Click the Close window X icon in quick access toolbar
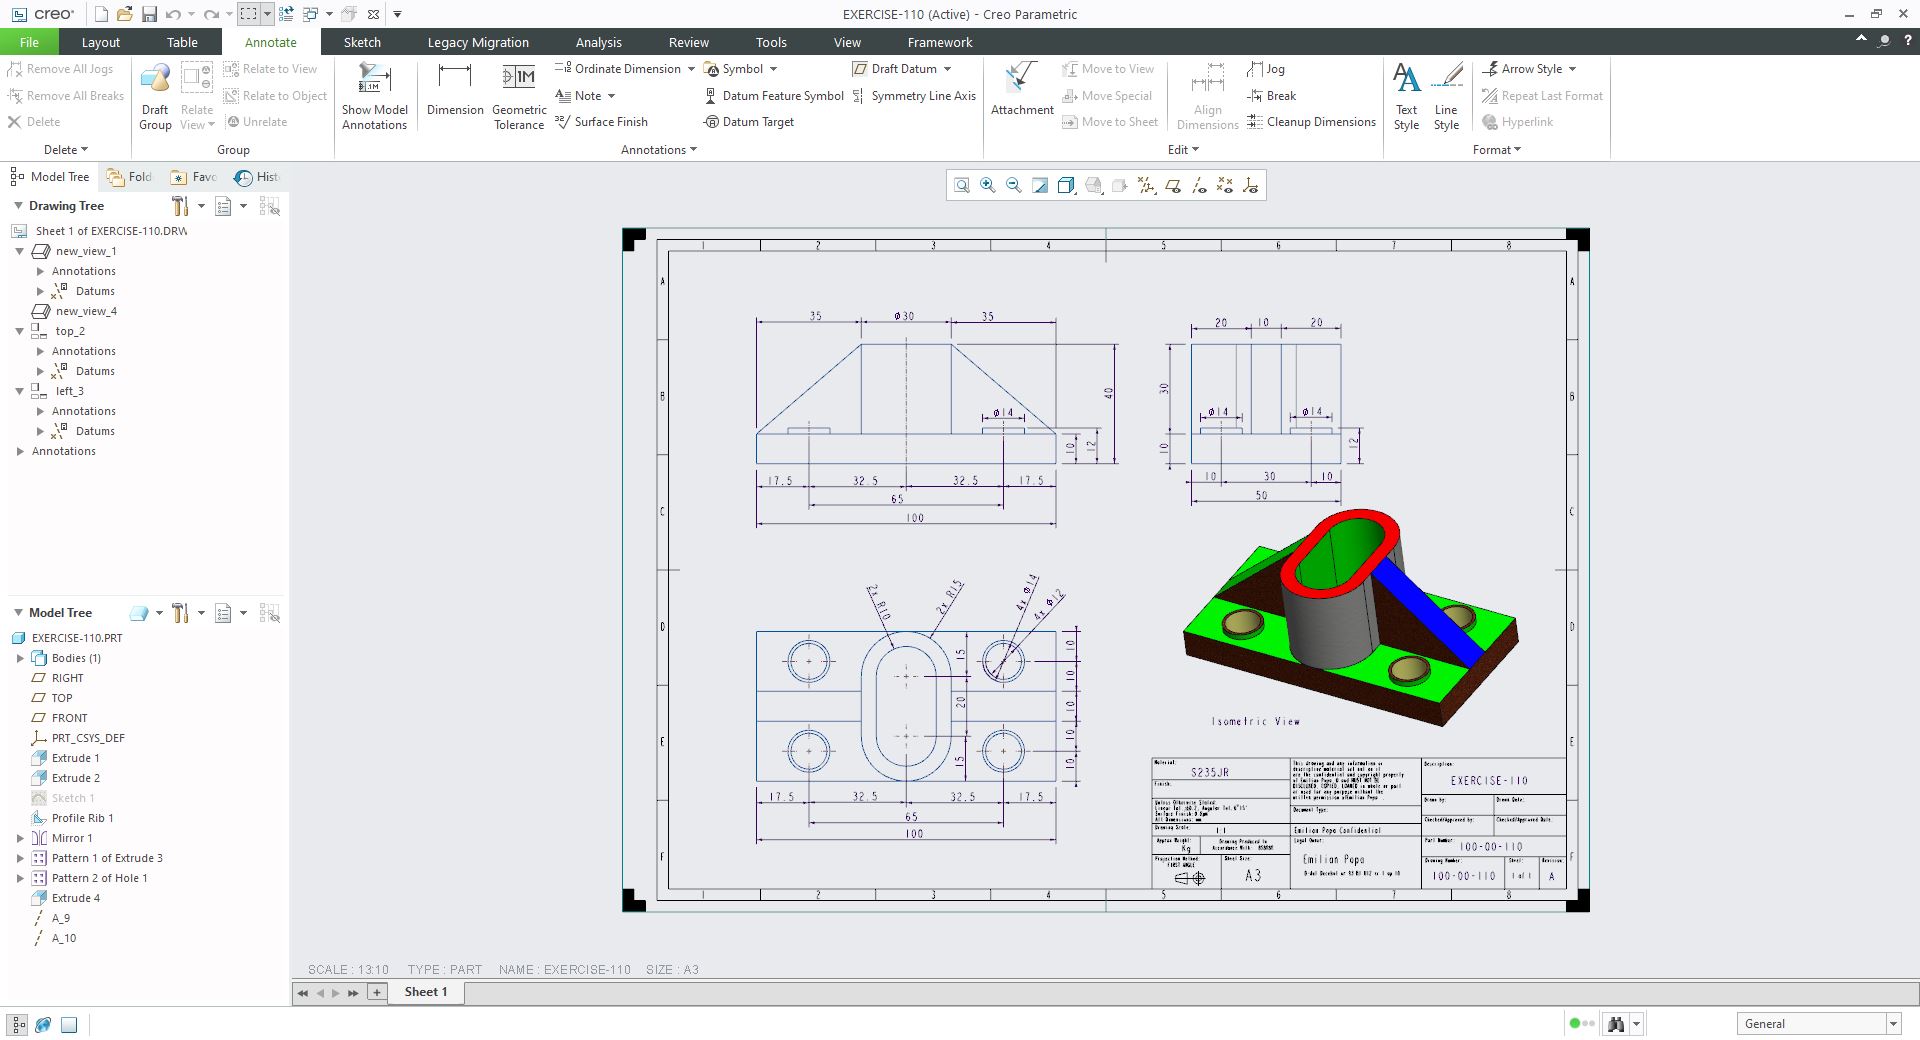The width and height of the screenshot is (1920, 1040). [373, 14]
